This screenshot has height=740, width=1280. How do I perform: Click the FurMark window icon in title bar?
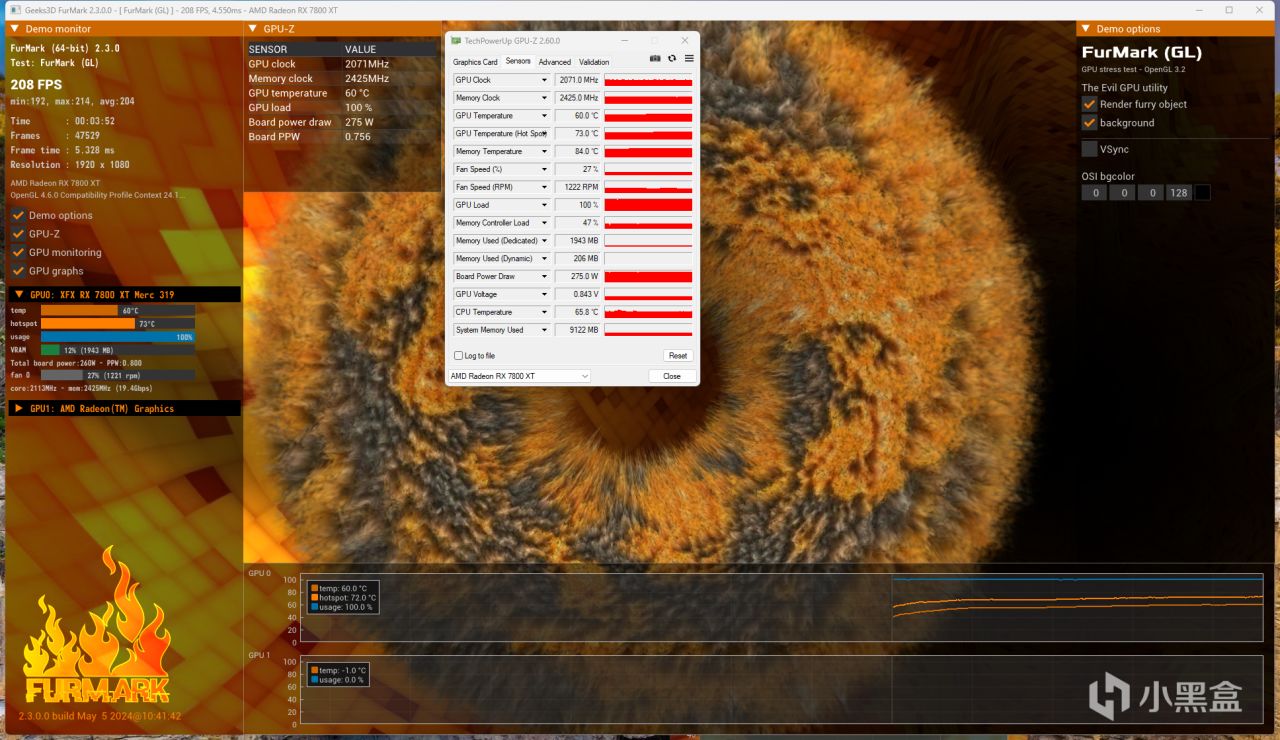15,10
